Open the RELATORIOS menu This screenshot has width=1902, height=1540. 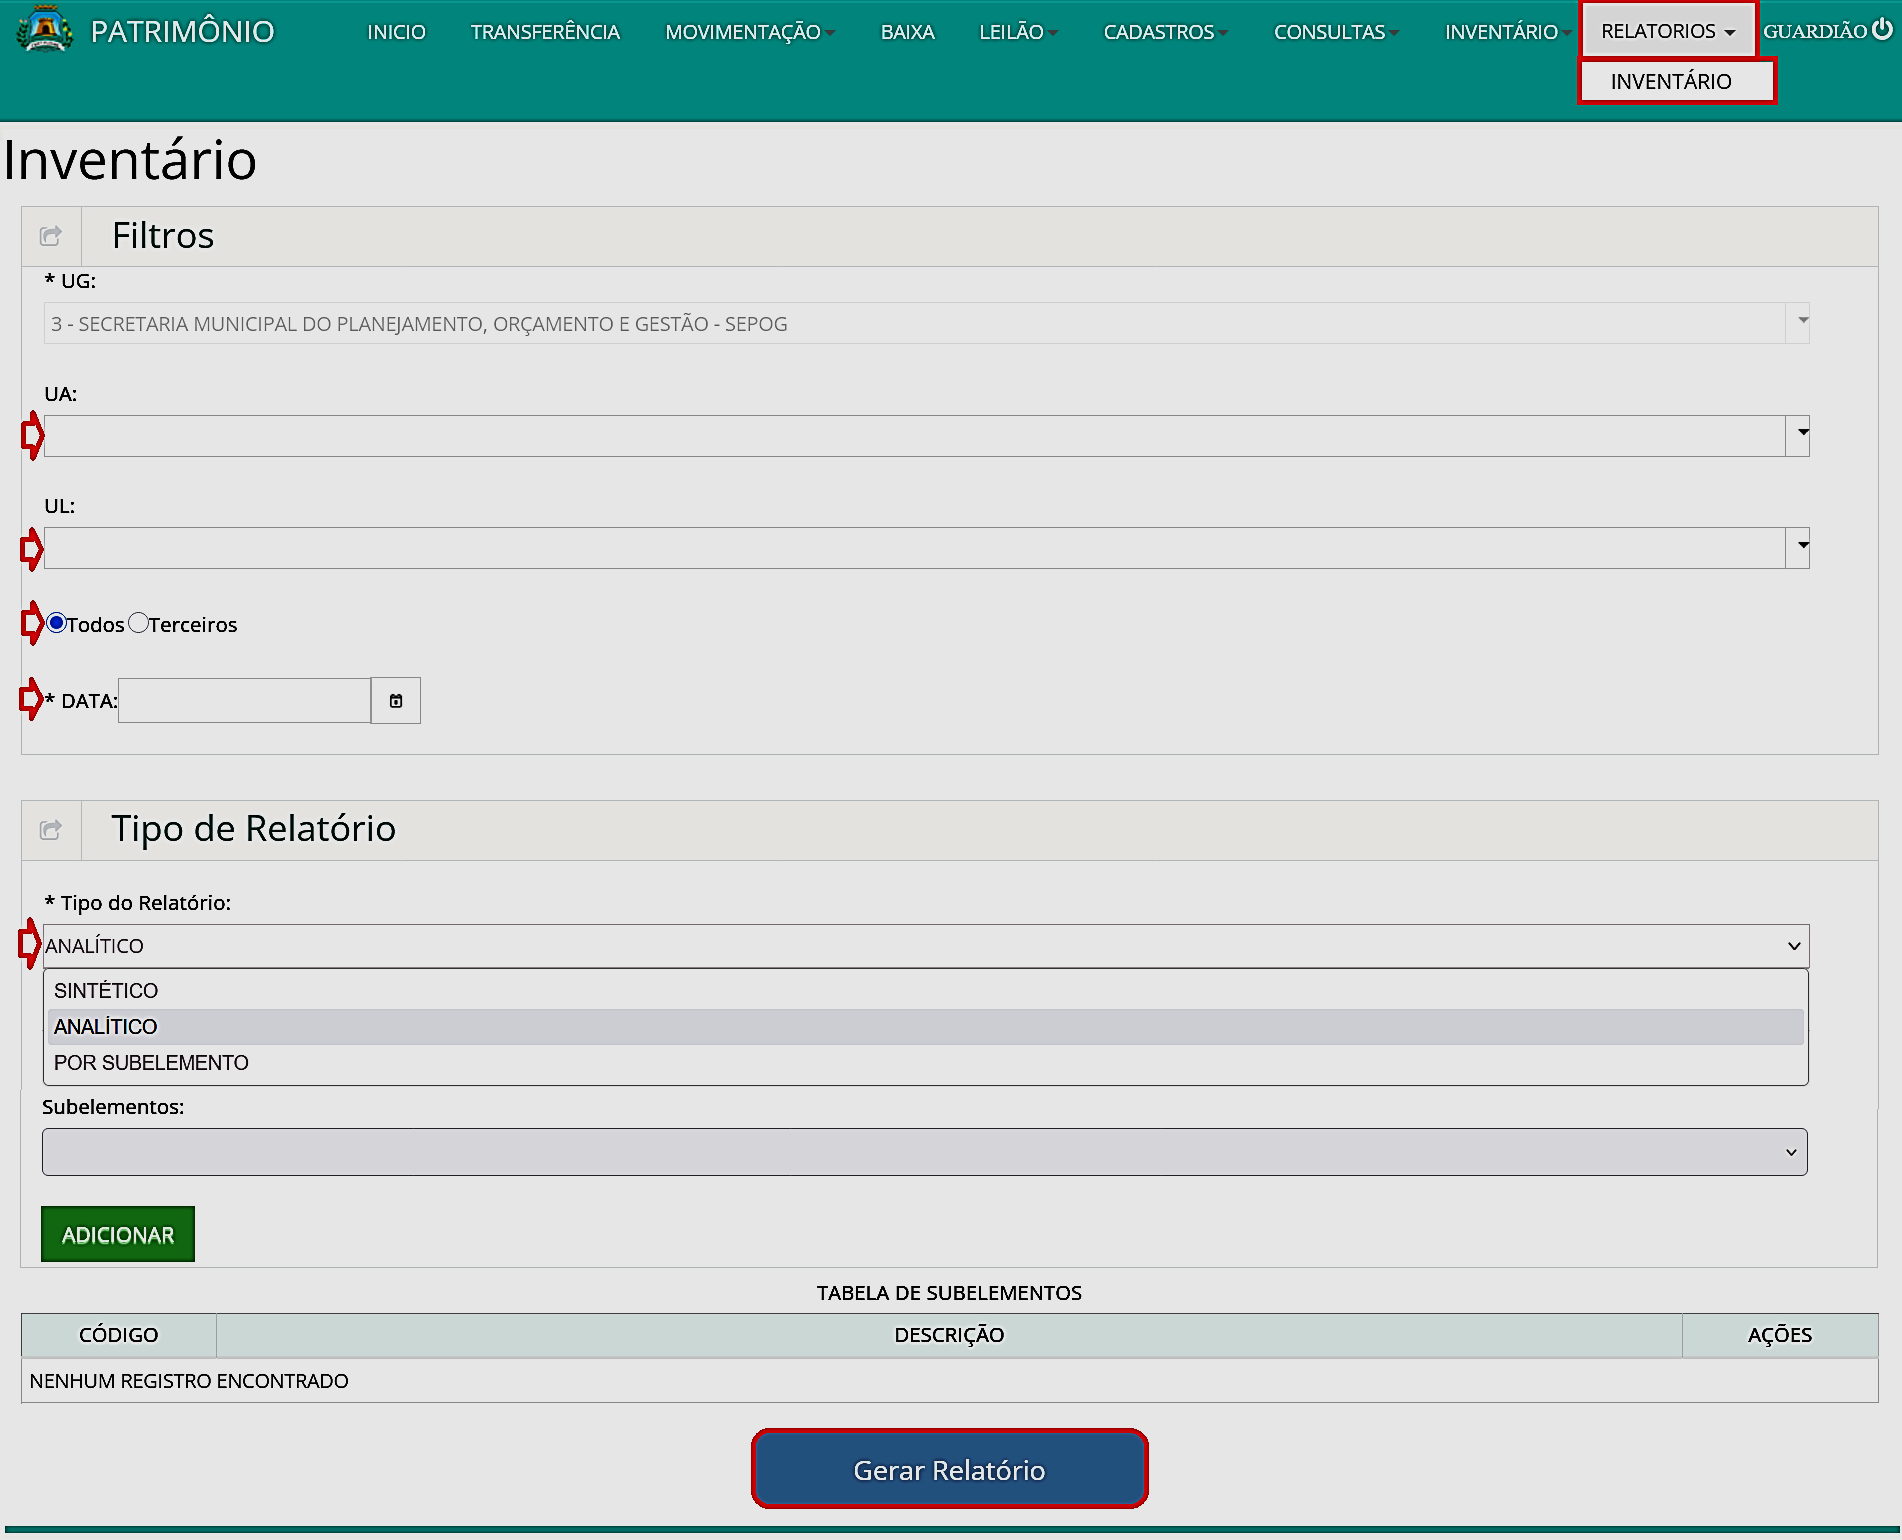(1668, 31)
